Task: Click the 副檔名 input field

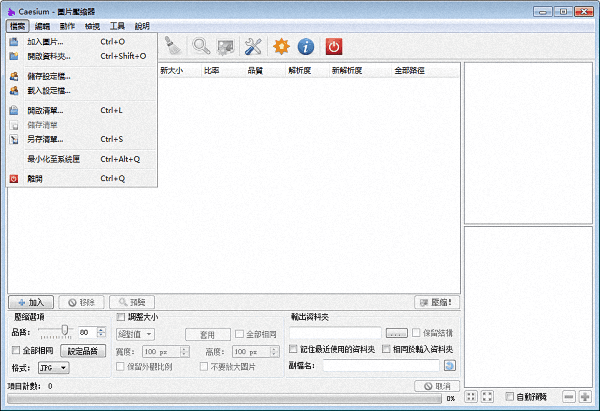Action: [x=381, y=365]
